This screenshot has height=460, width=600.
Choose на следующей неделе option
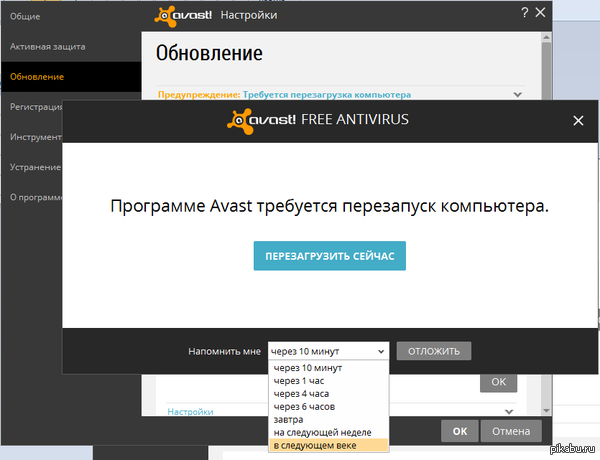coord(329,432)
